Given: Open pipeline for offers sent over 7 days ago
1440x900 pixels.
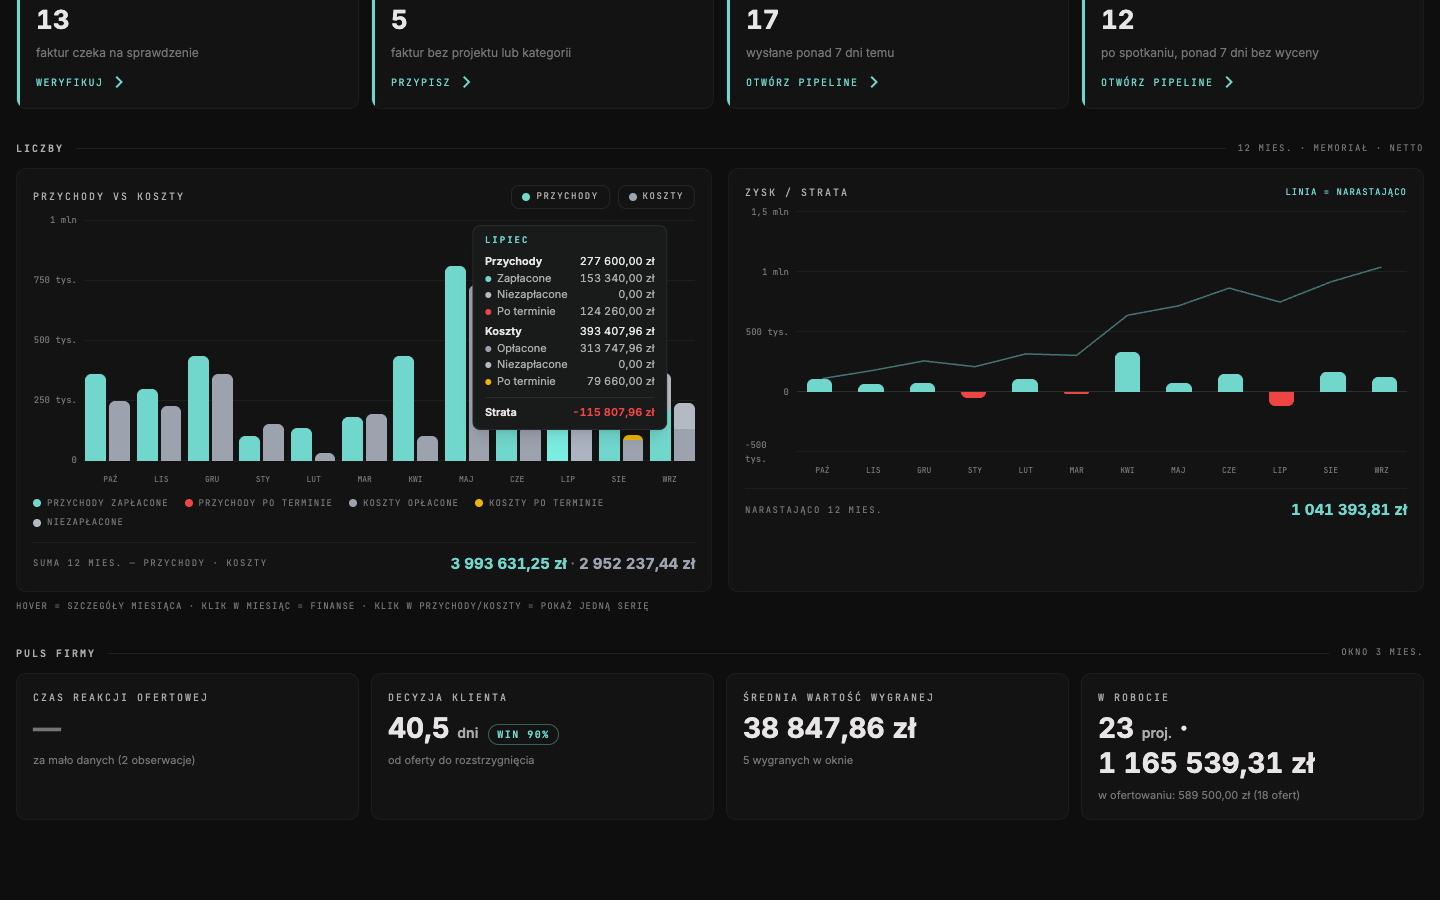Looking at the screenshot, I should pos(812,82).
